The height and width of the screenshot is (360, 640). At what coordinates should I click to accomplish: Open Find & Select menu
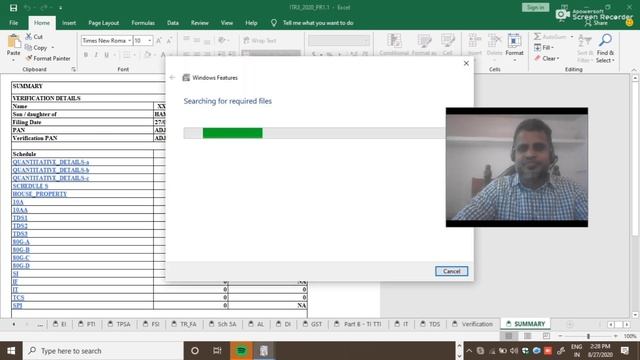tap(605, 48)
